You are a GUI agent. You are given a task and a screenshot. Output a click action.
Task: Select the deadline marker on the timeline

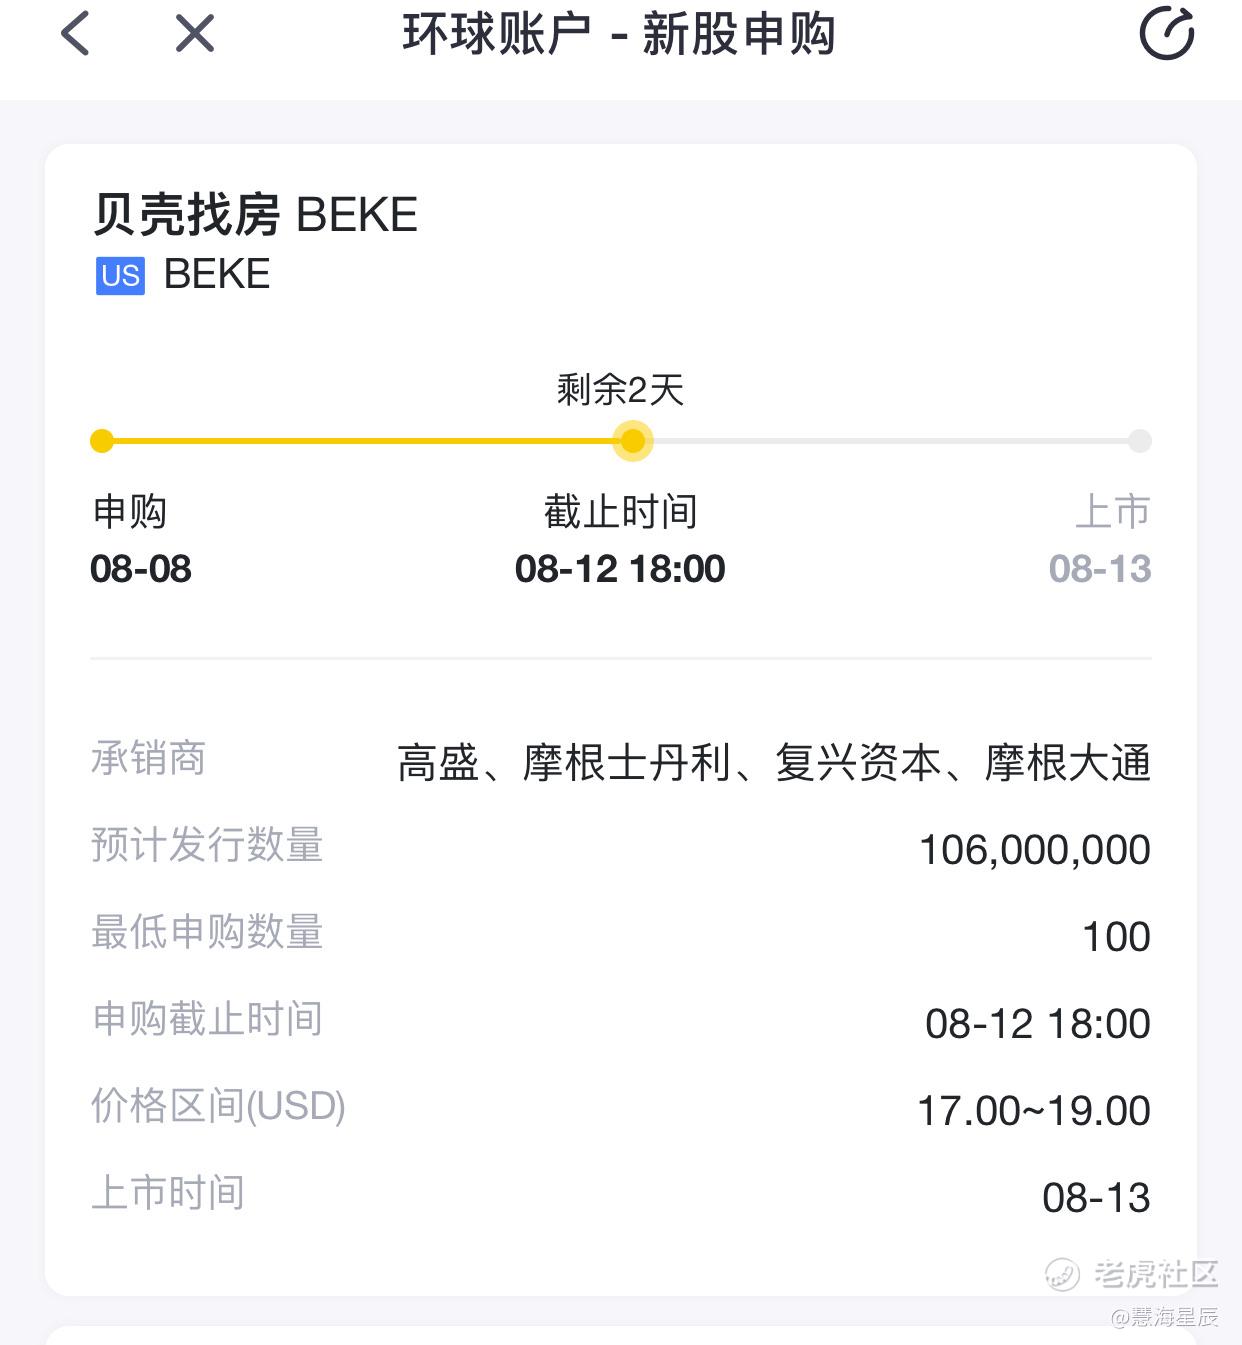(632, 441)
